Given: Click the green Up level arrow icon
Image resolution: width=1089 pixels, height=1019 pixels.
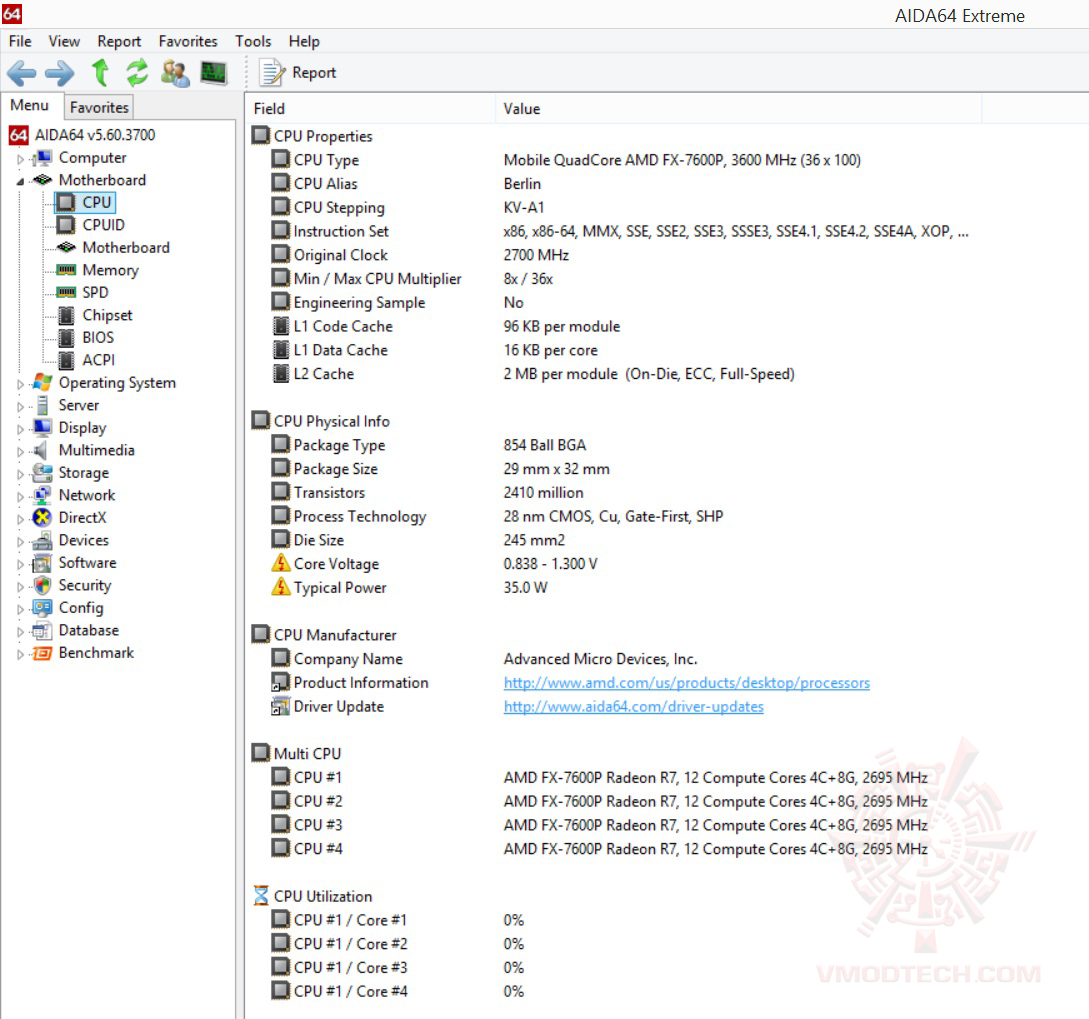Looking at the screenshot, I should [x=101, y=72].
